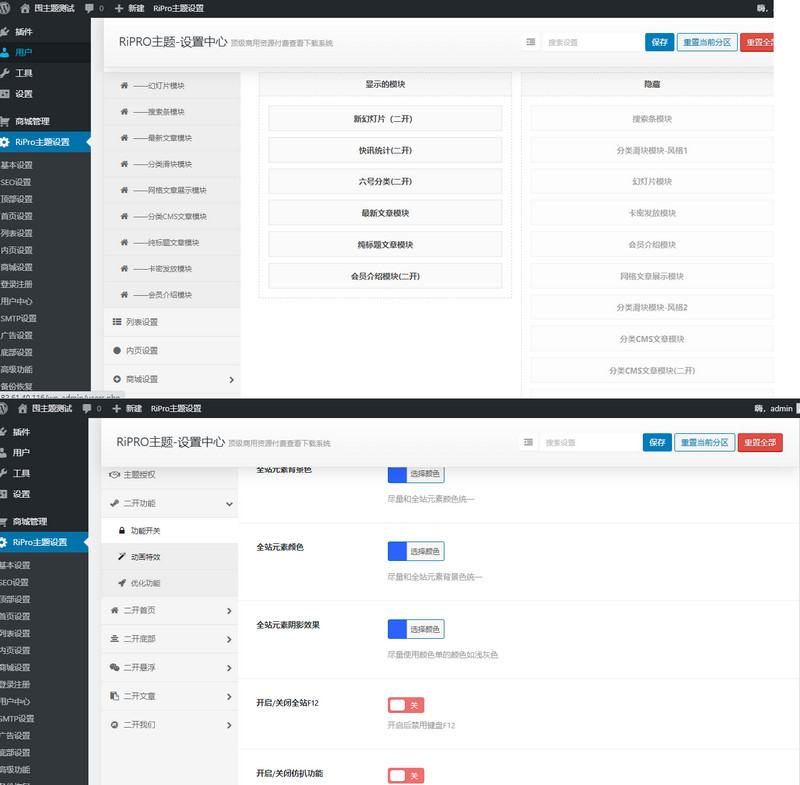Click 搜索设置 field in lower screenshot

pyautogui.click(x=589, y=442)
